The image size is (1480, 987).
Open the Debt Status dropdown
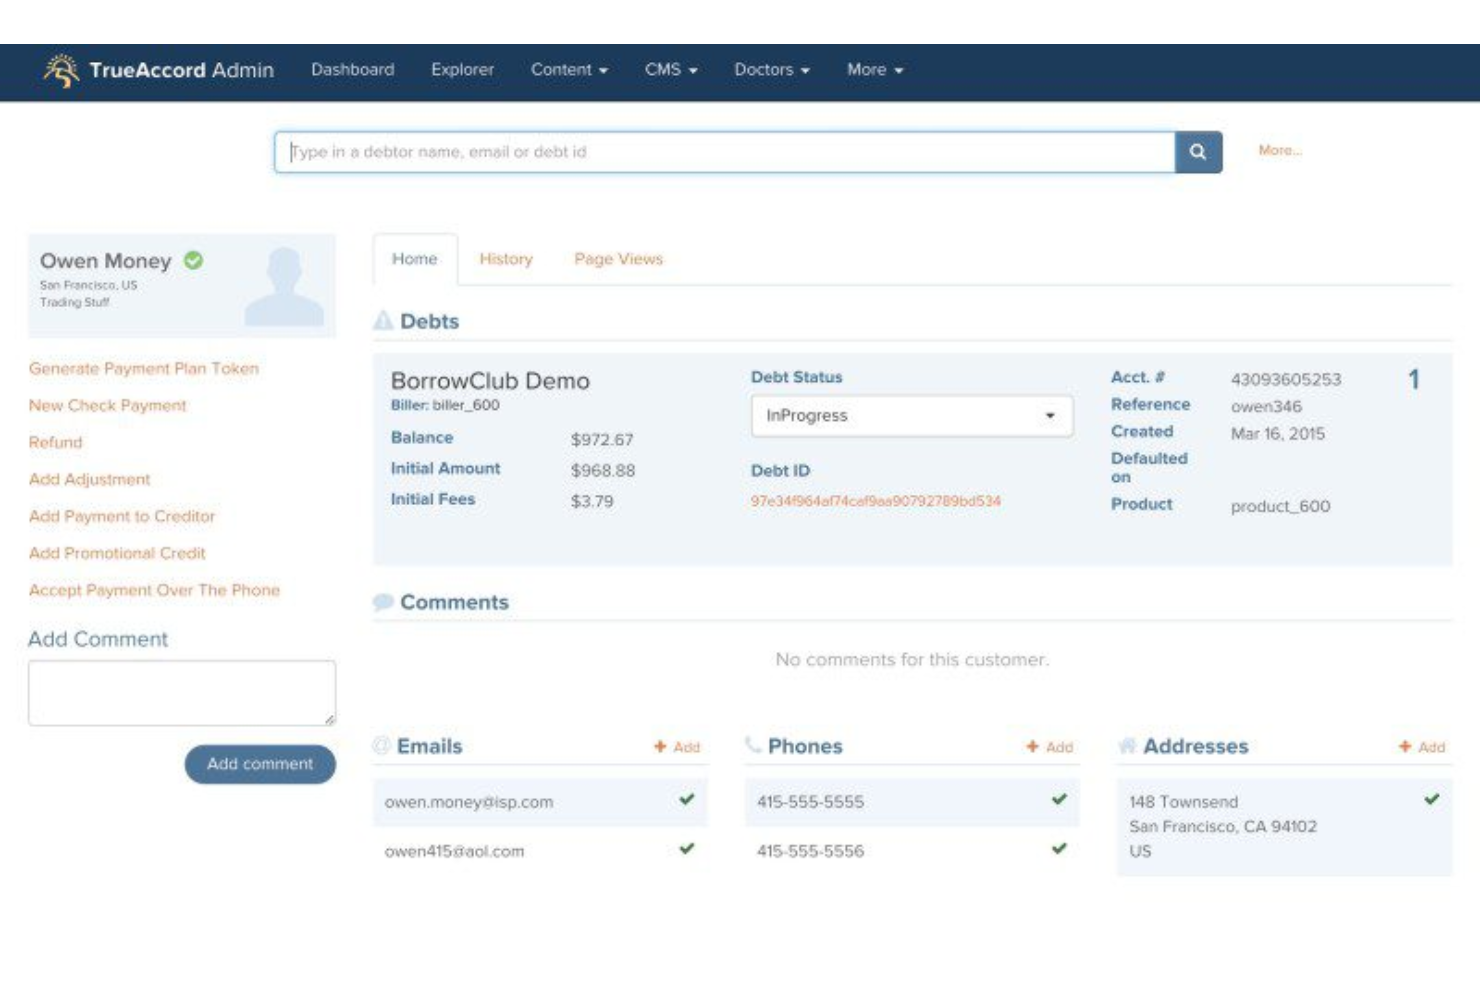(x=912, y=415)
